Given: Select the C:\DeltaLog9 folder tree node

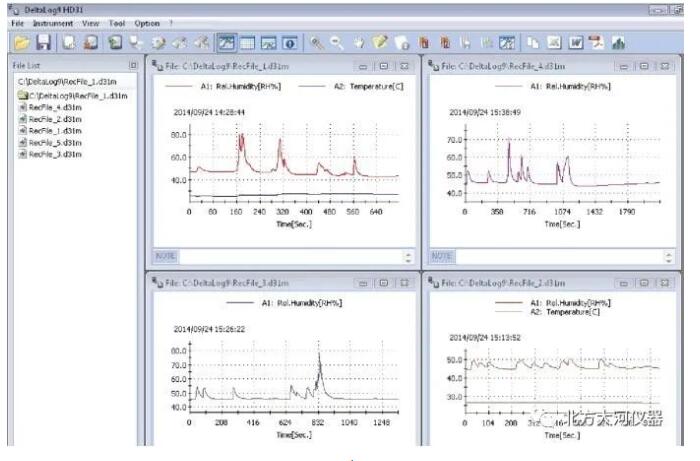Looking at the screenshot, I should point(77,94).
